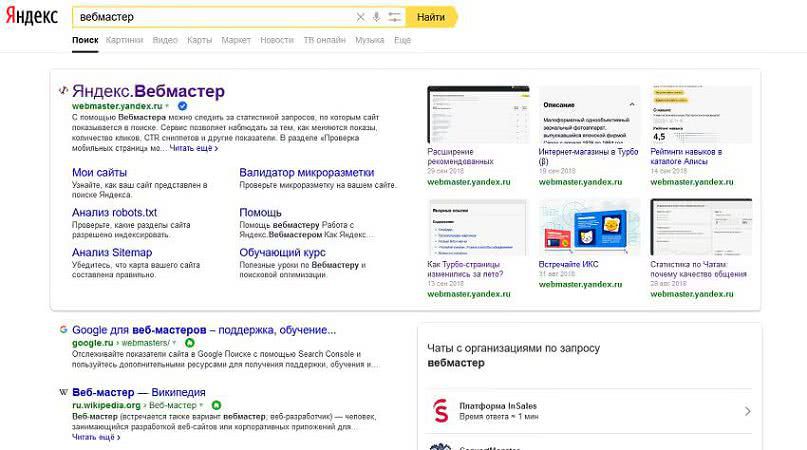Viewport: 807px width, 450px height.
Task: Open Рейтинги навыков в каталоге Алисы link
Action: tap(686, 157)
